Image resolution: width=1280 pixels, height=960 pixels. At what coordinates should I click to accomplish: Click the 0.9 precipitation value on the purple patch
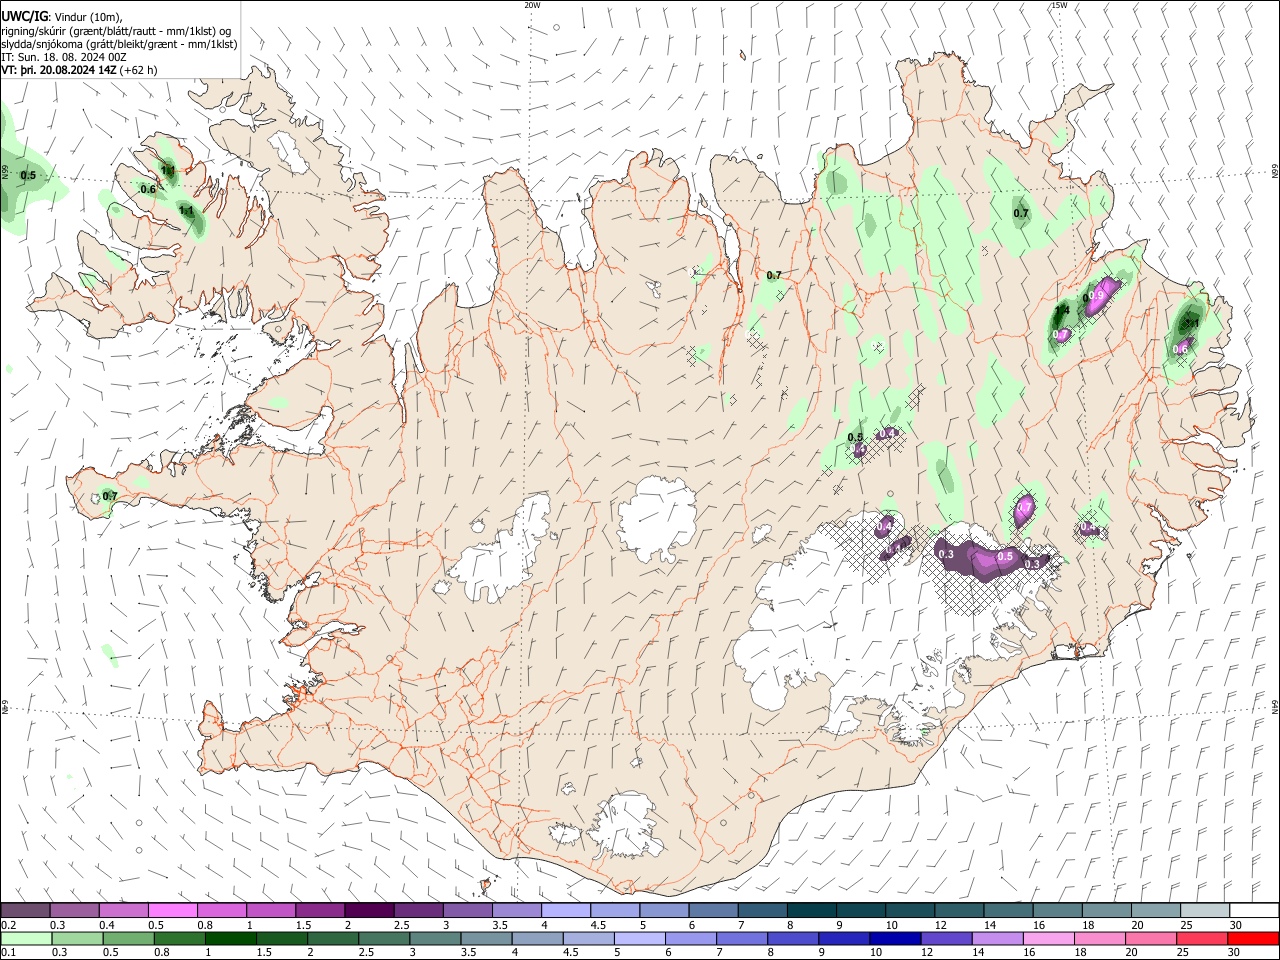pos(1096,296)
